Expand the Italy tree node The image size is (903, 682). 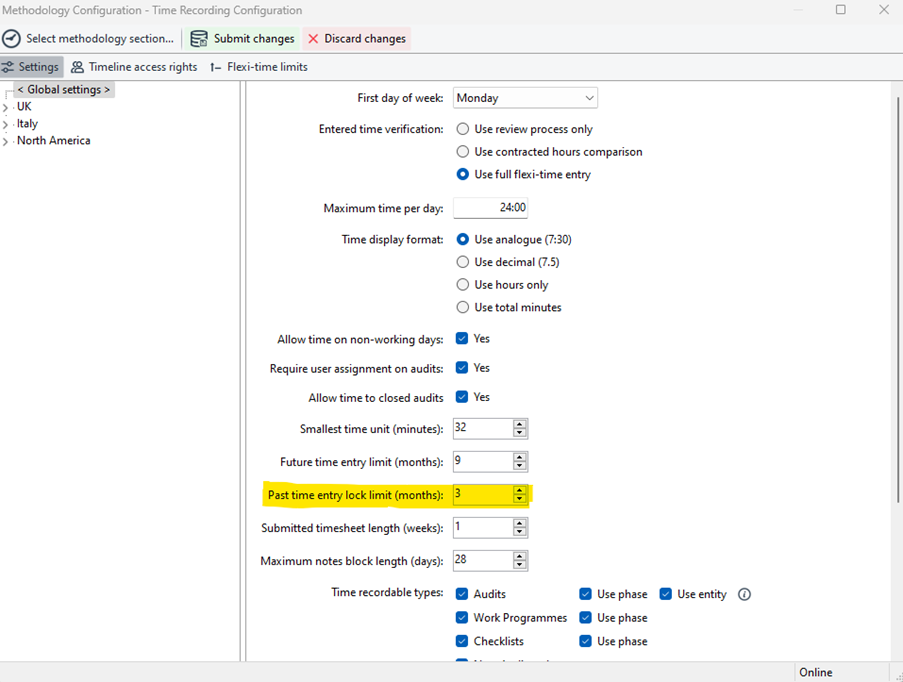6,124
